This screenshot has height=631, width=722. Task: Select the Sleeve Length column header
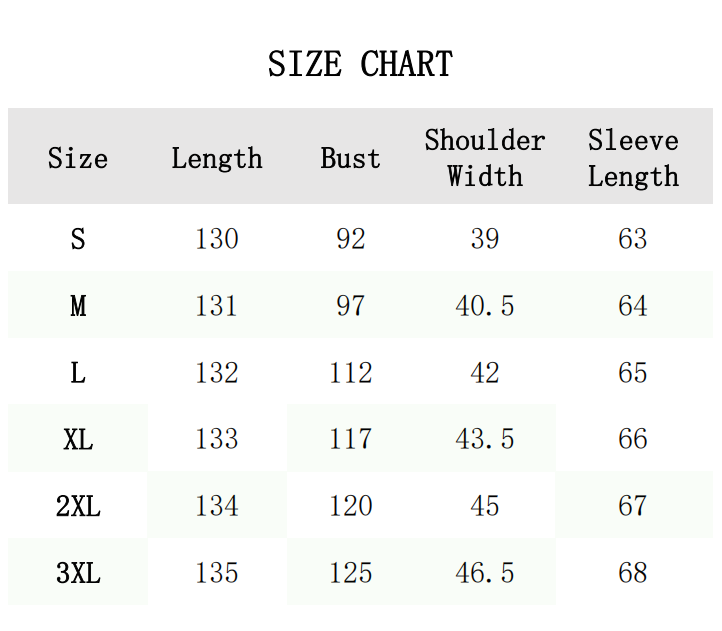(x=633, y=158)
